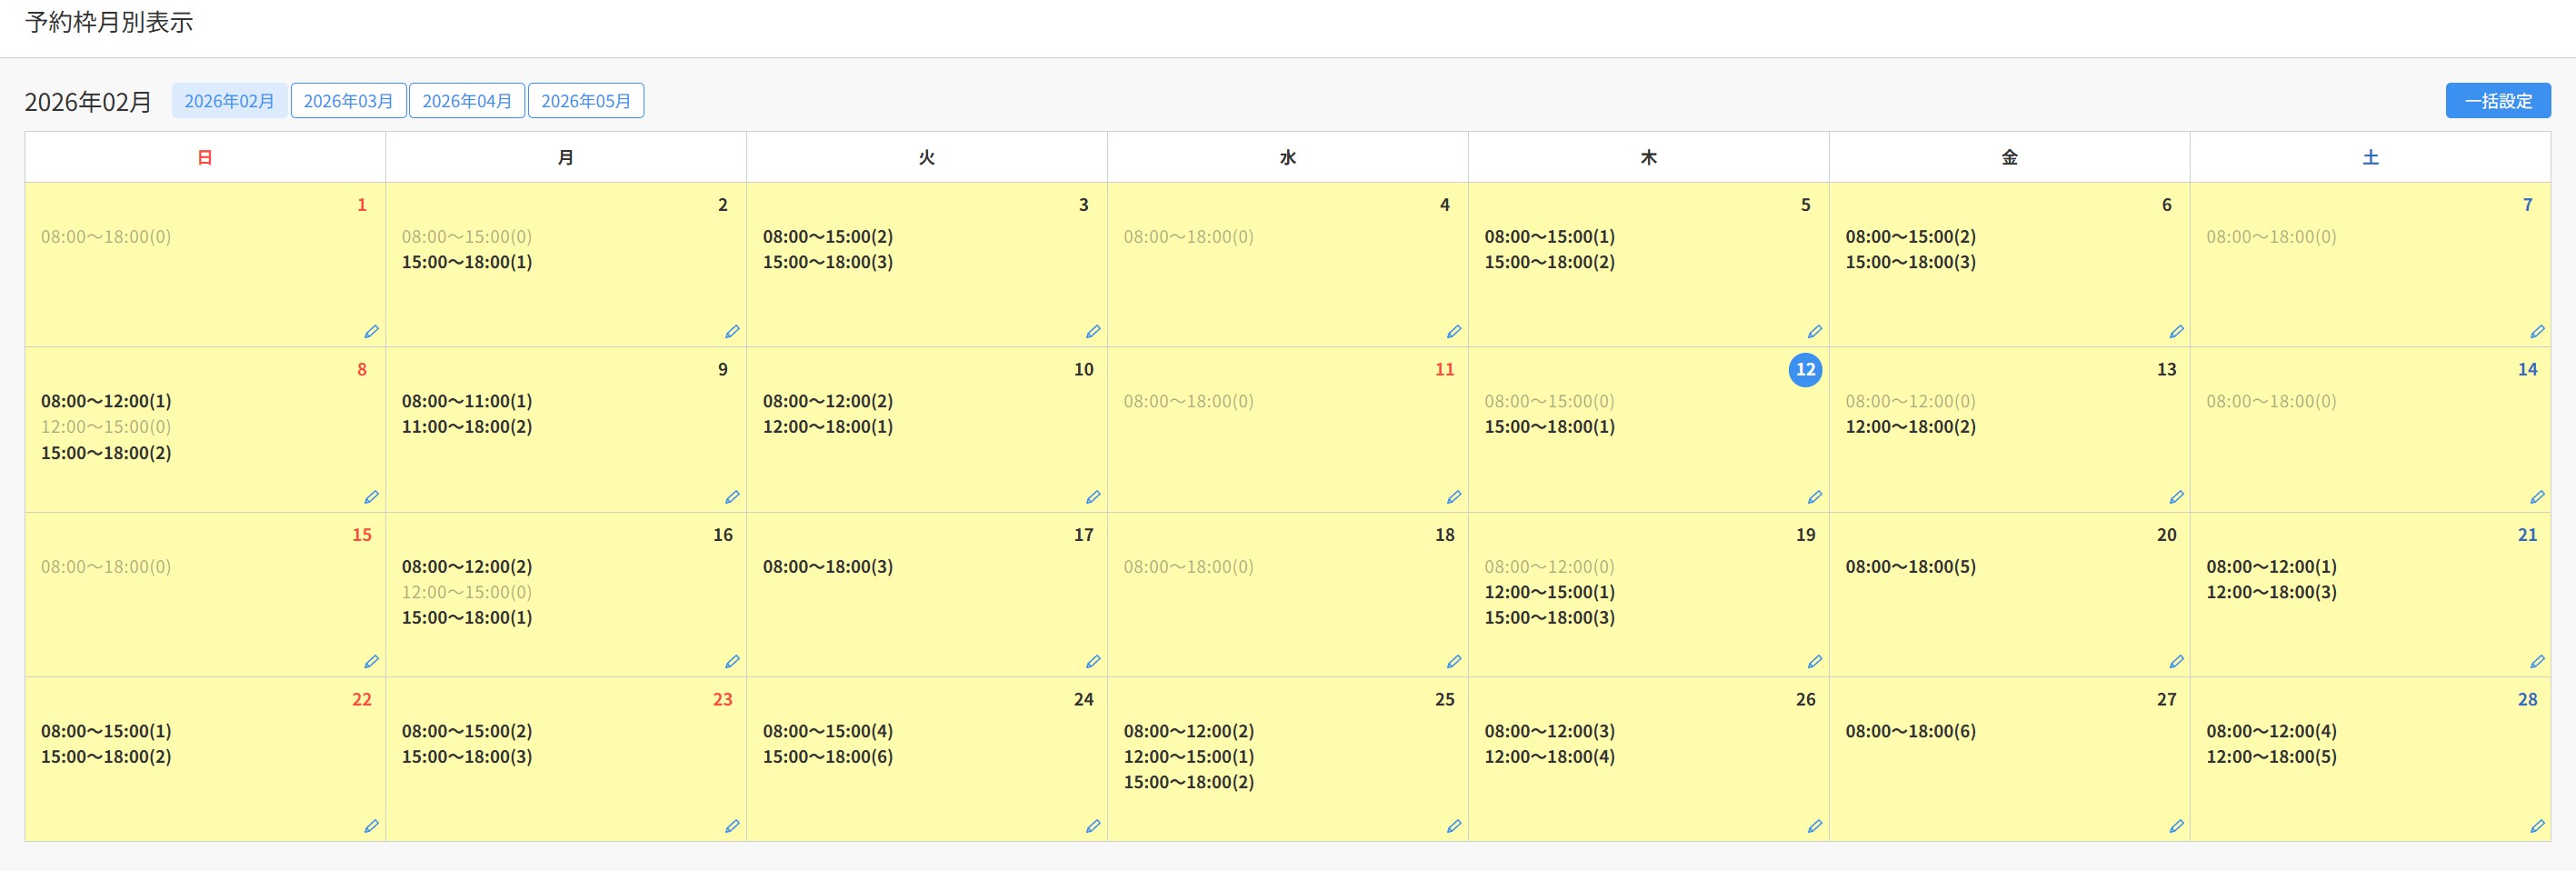2576x871 pixels.
Task: Edit February 23 using its pencil icon
Action: pos(732,826)
